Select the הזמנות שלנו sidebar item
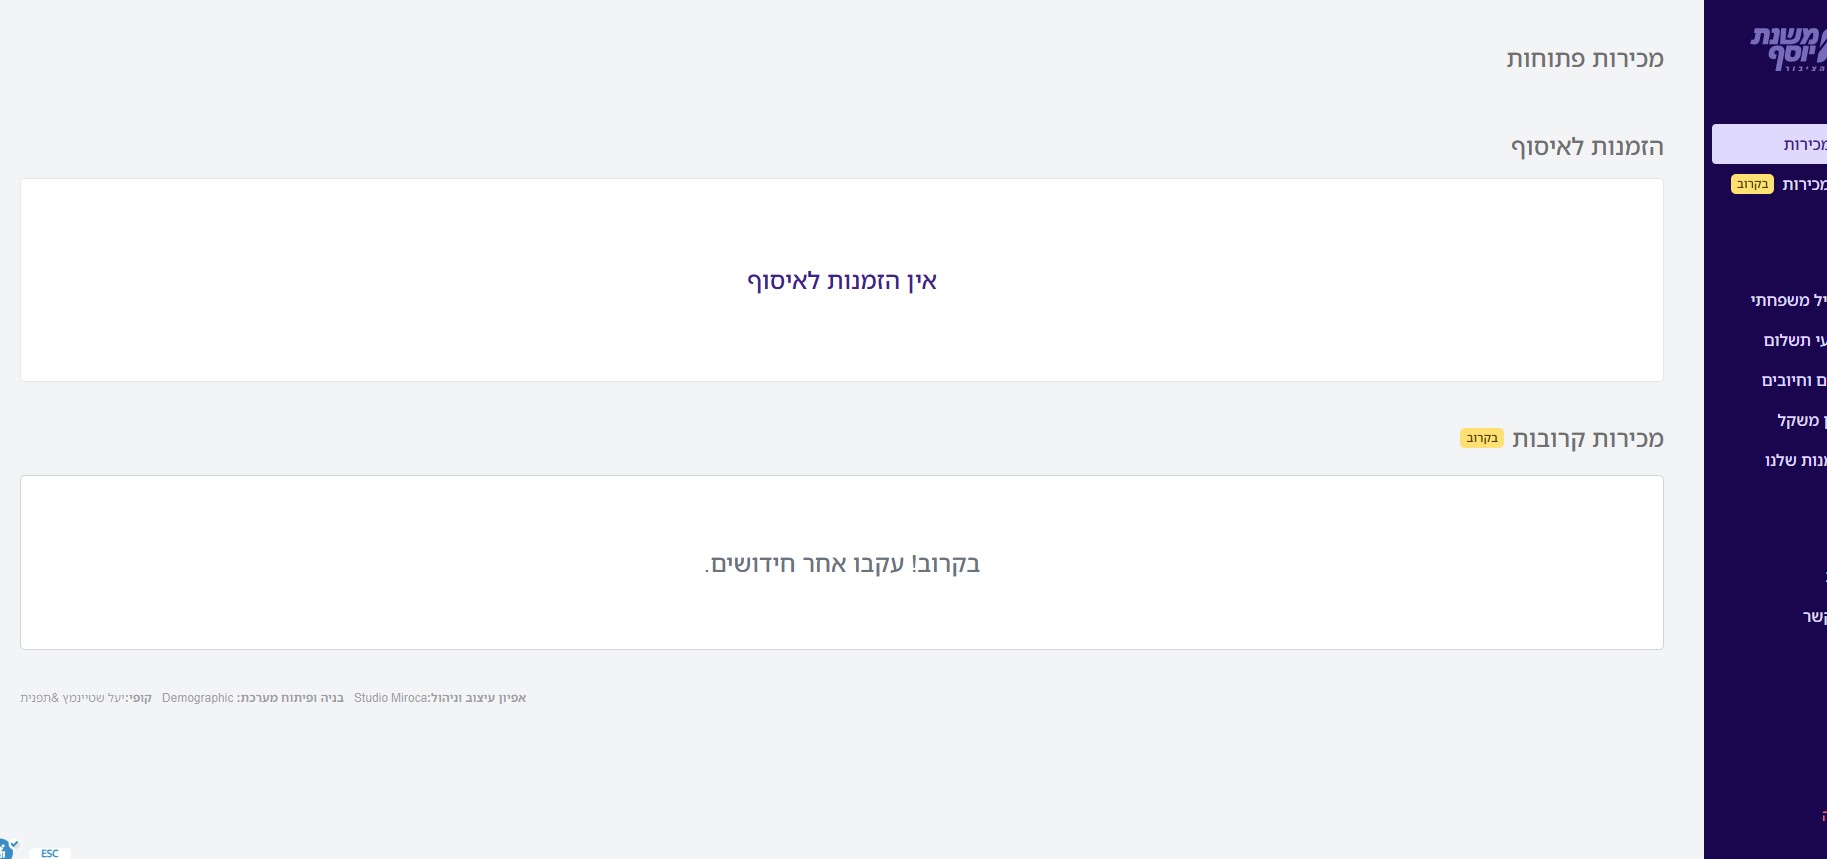 [1796, 459]
